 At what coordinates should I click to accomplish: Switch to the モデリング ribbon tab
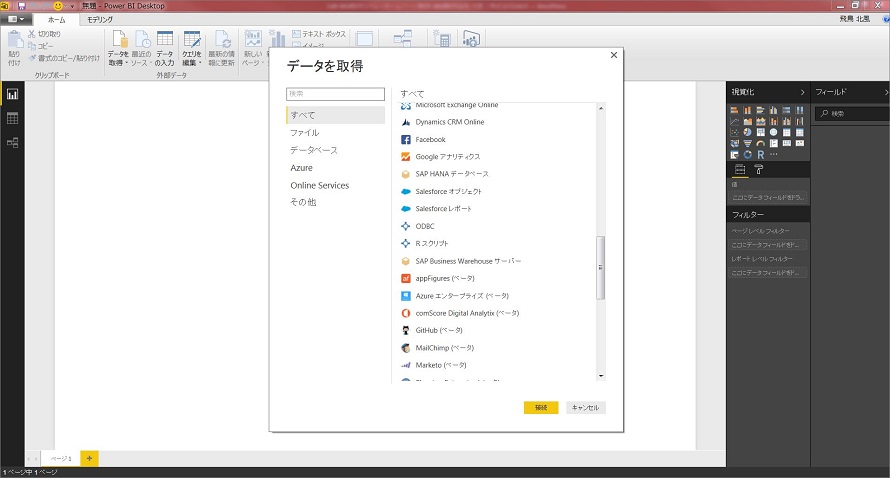click(x=100, y=19)
